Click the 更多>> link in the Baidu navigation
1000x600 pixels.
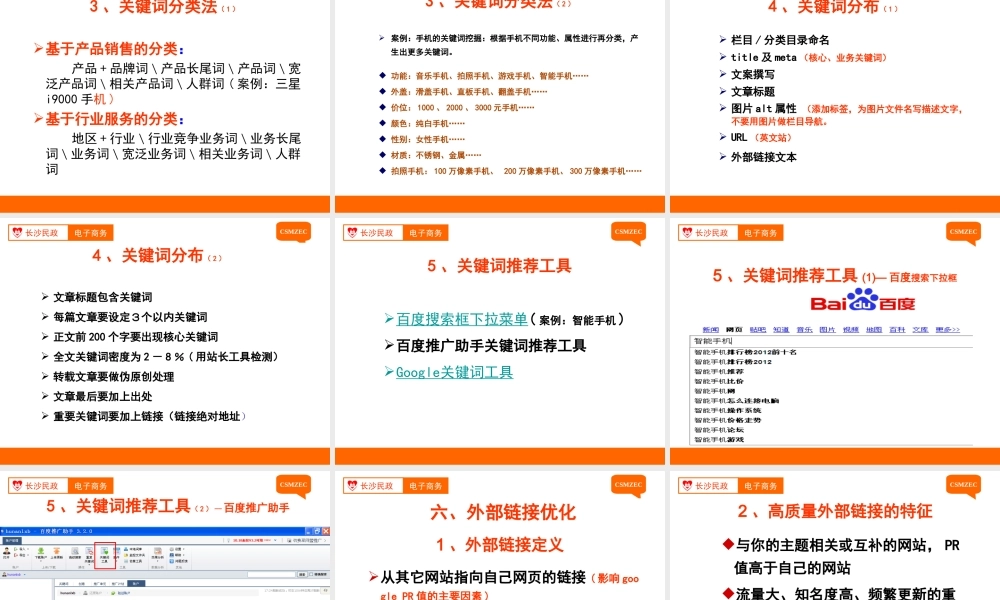946,329
